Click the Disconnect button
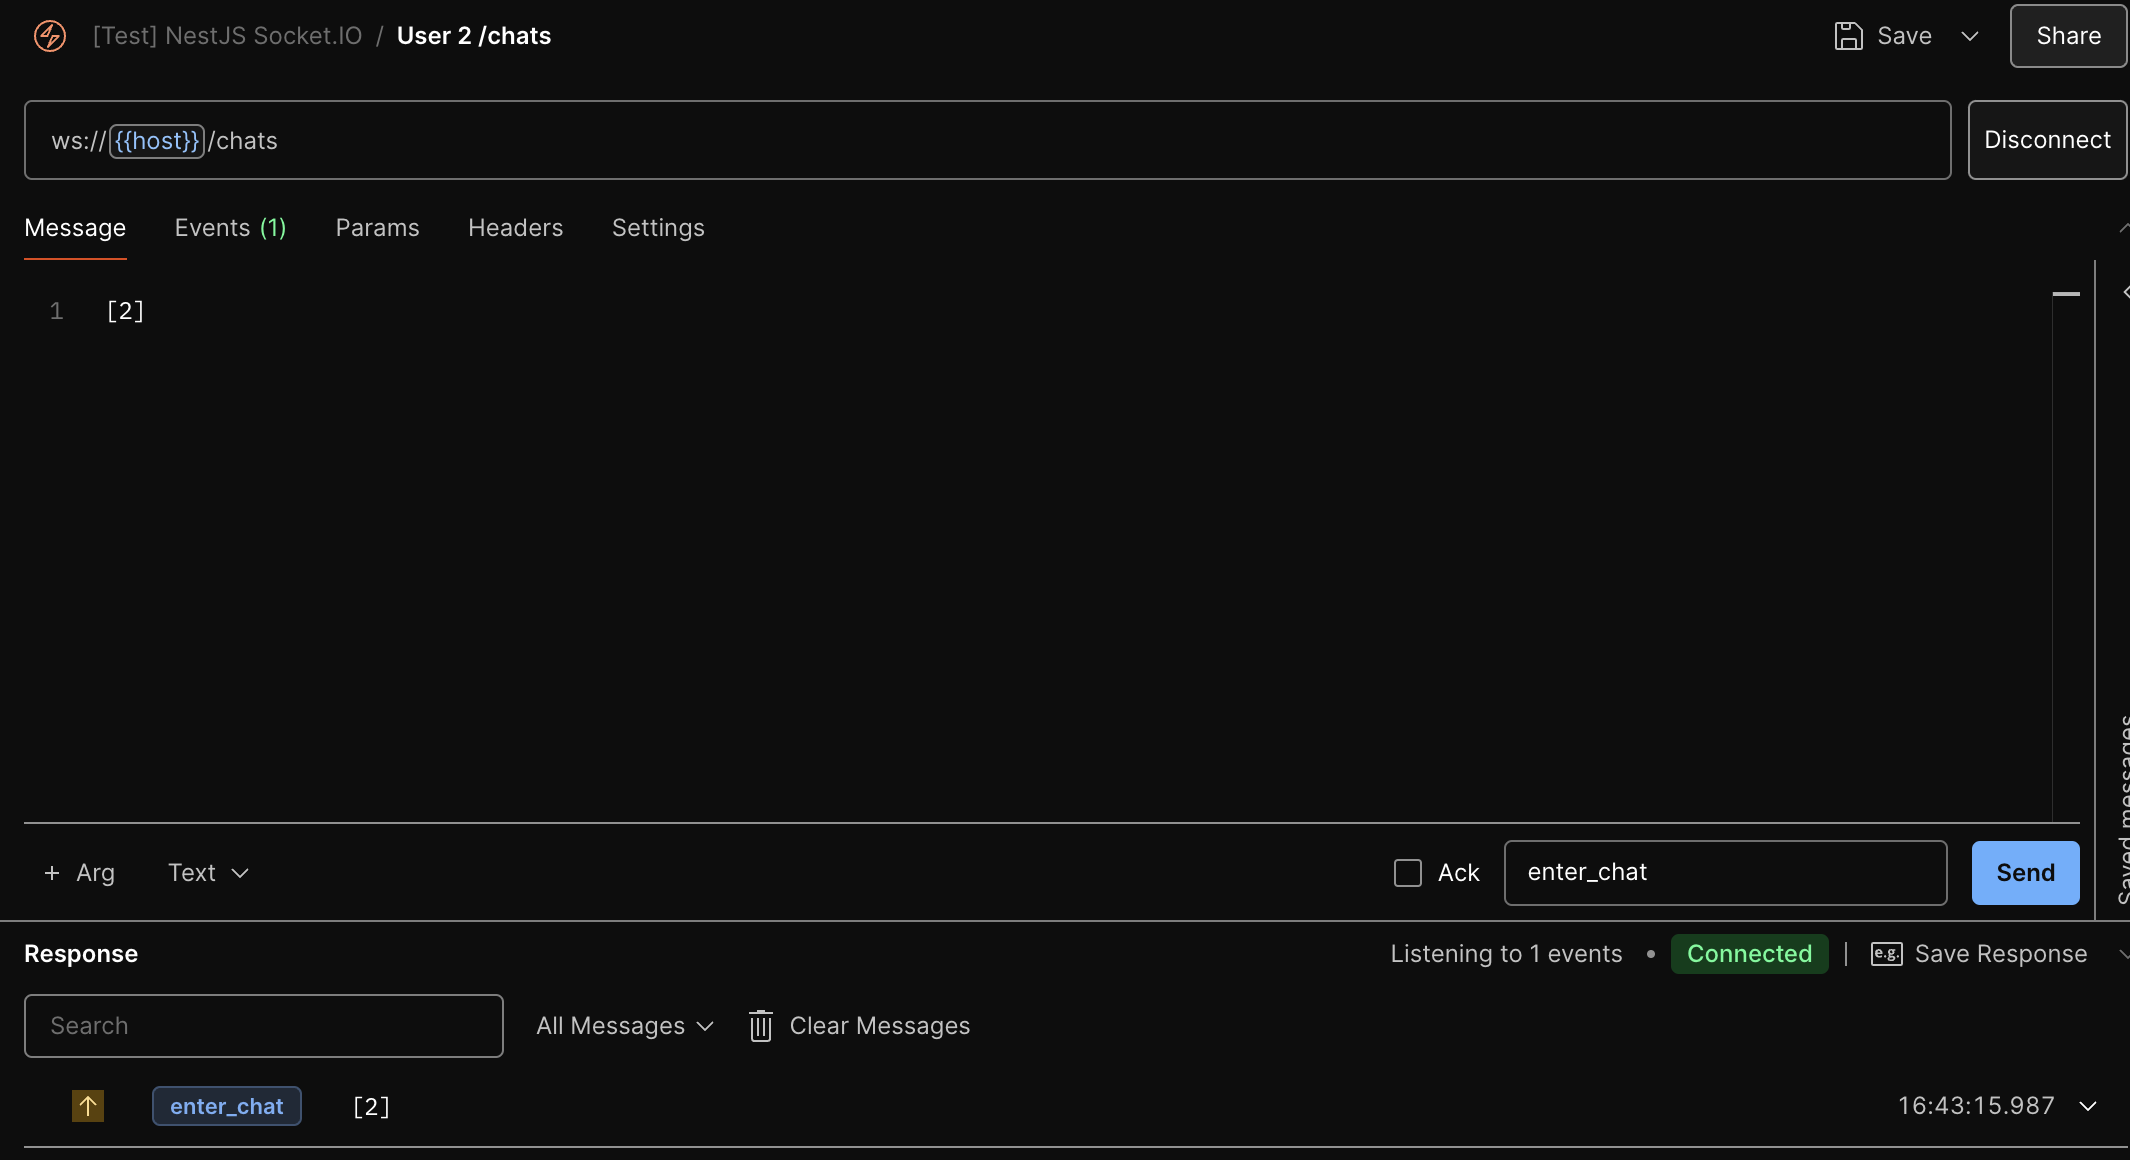Image resolution: width=2130 pixels, height=1160 pixels. (x=2047, y=140)
